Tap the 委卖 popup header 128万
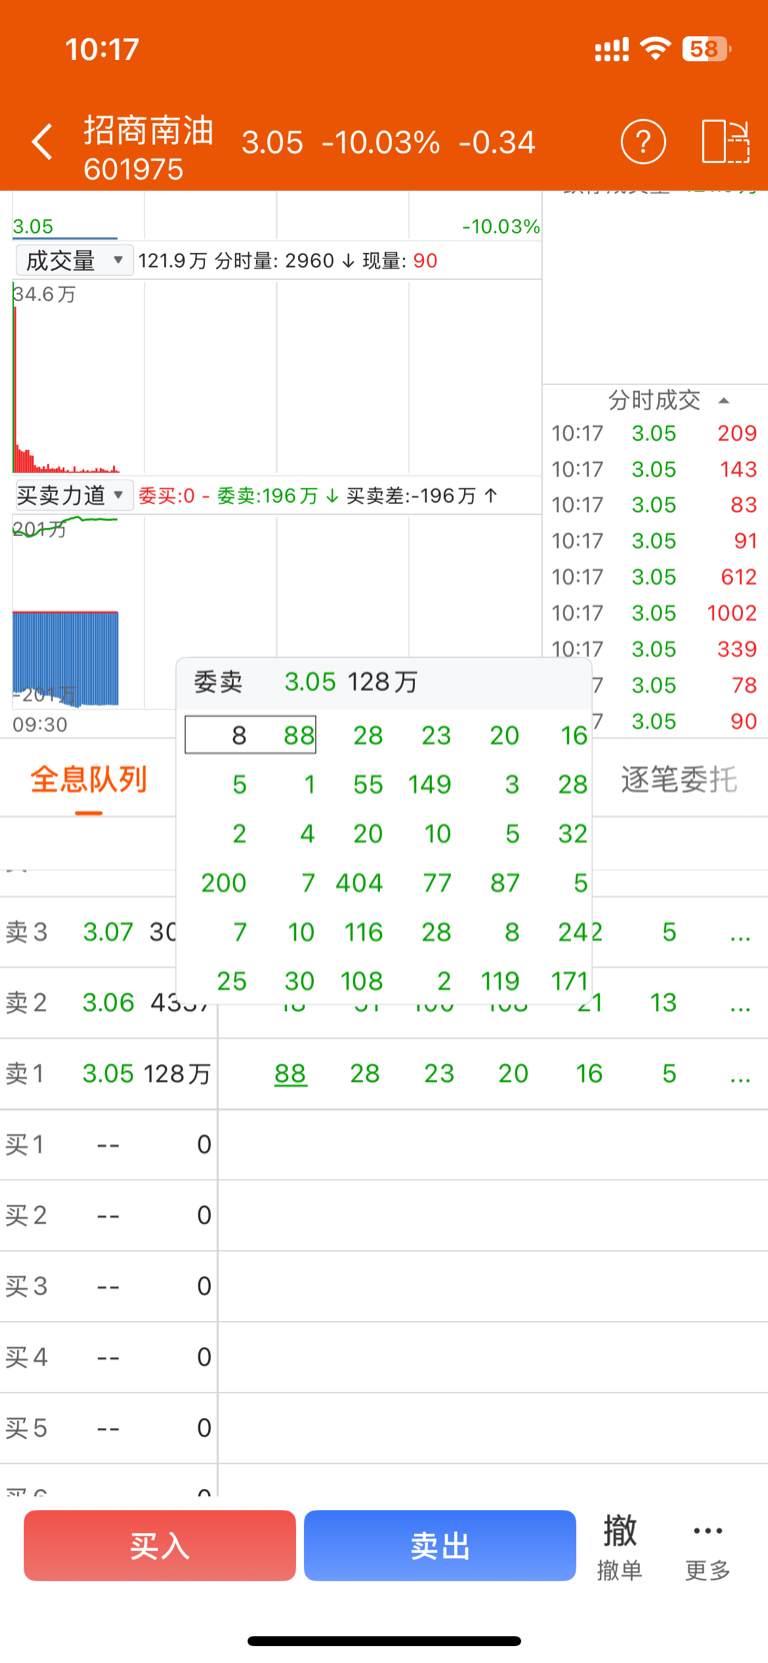 tap(383, 682)
